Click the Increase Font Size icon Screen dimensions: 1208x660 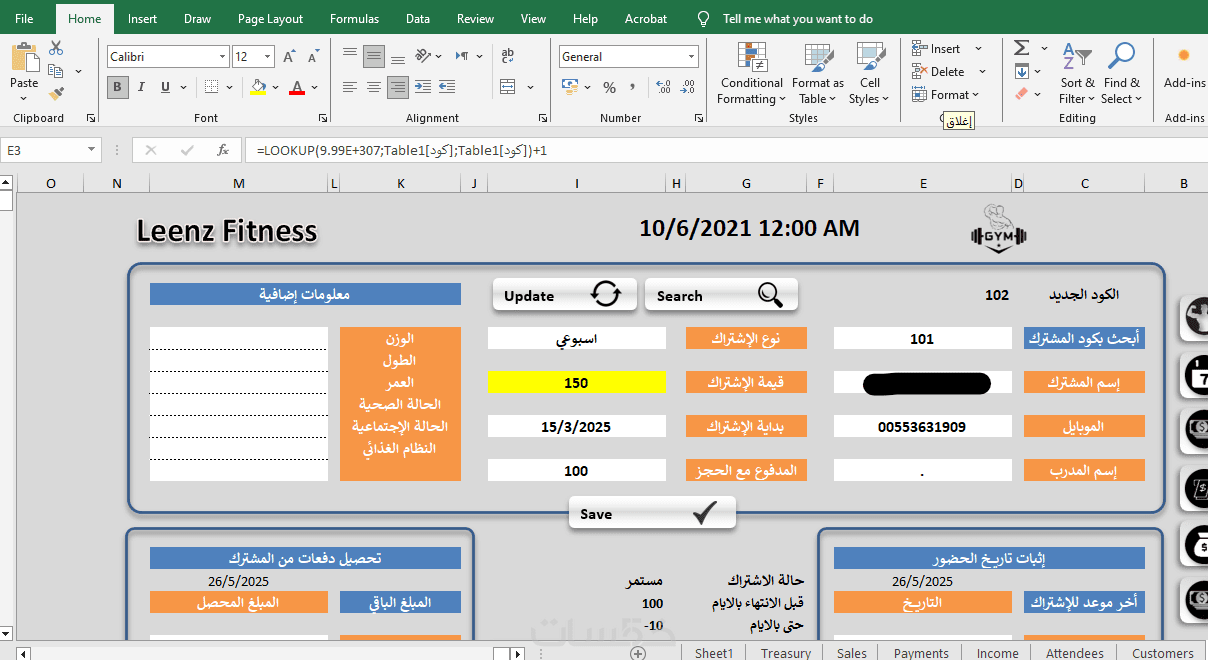tap(288, 57)
